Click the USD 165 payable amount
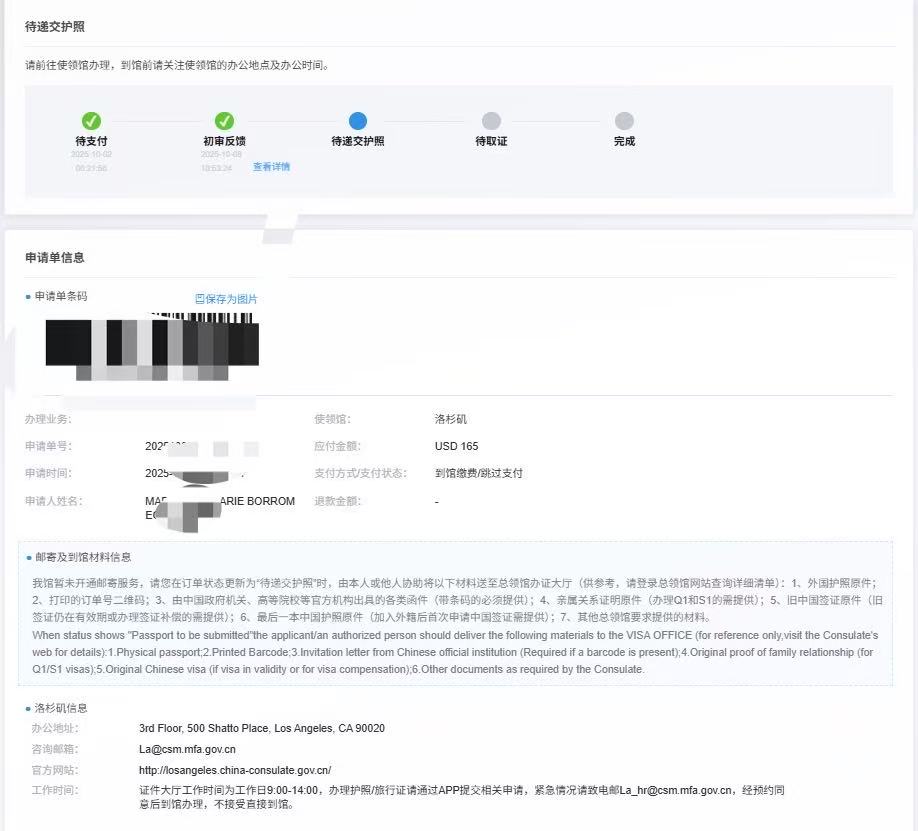 [456, 446]
